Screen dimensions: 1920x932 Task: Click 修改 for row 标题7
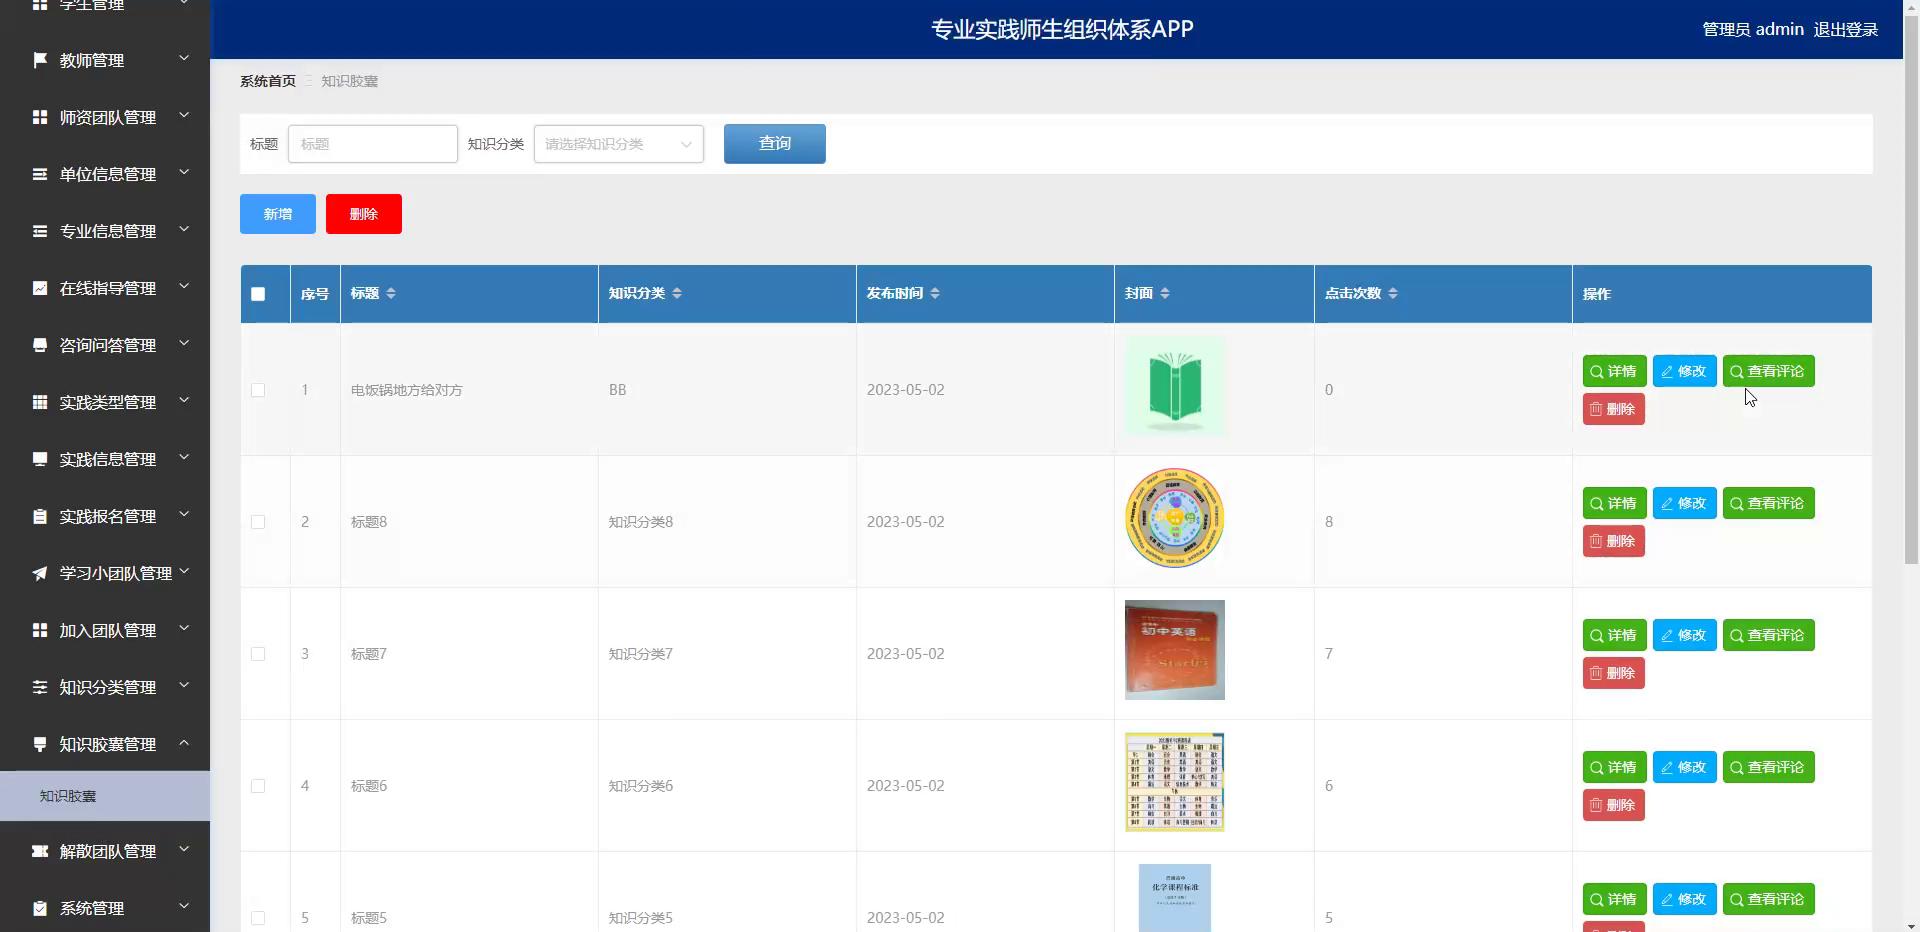coord(1684,635)
